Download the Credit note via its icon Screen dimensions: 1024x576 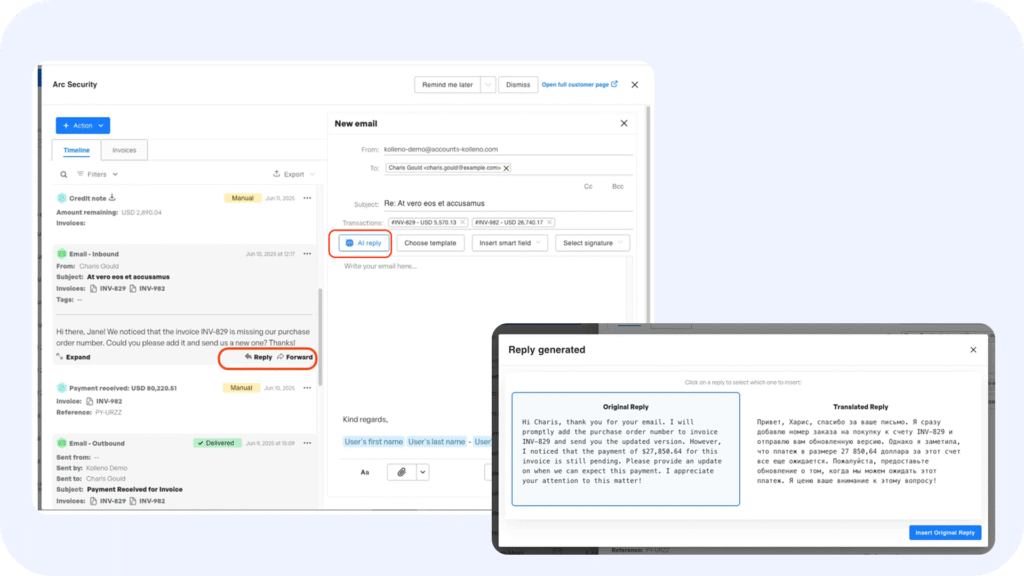[x=112, y=198]
